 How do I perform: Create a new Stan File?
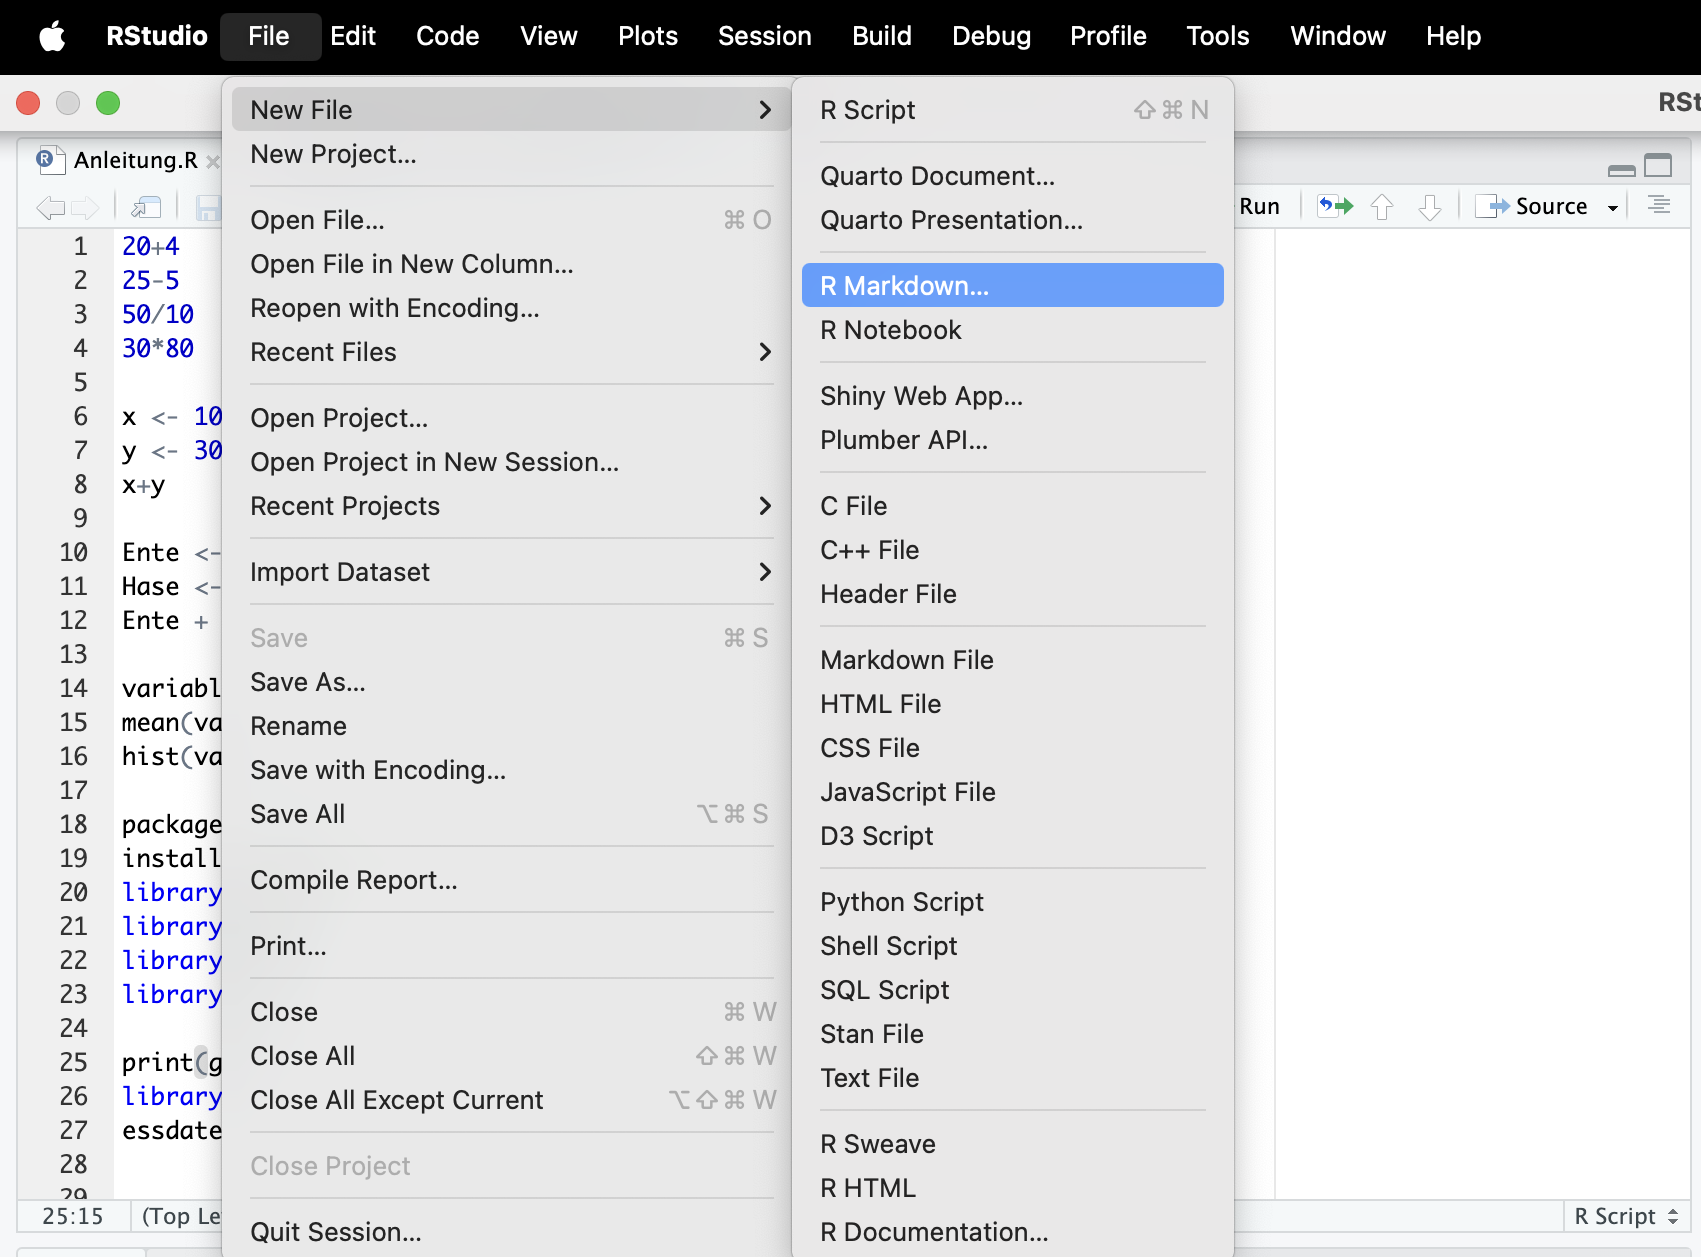(1013, 1034)
